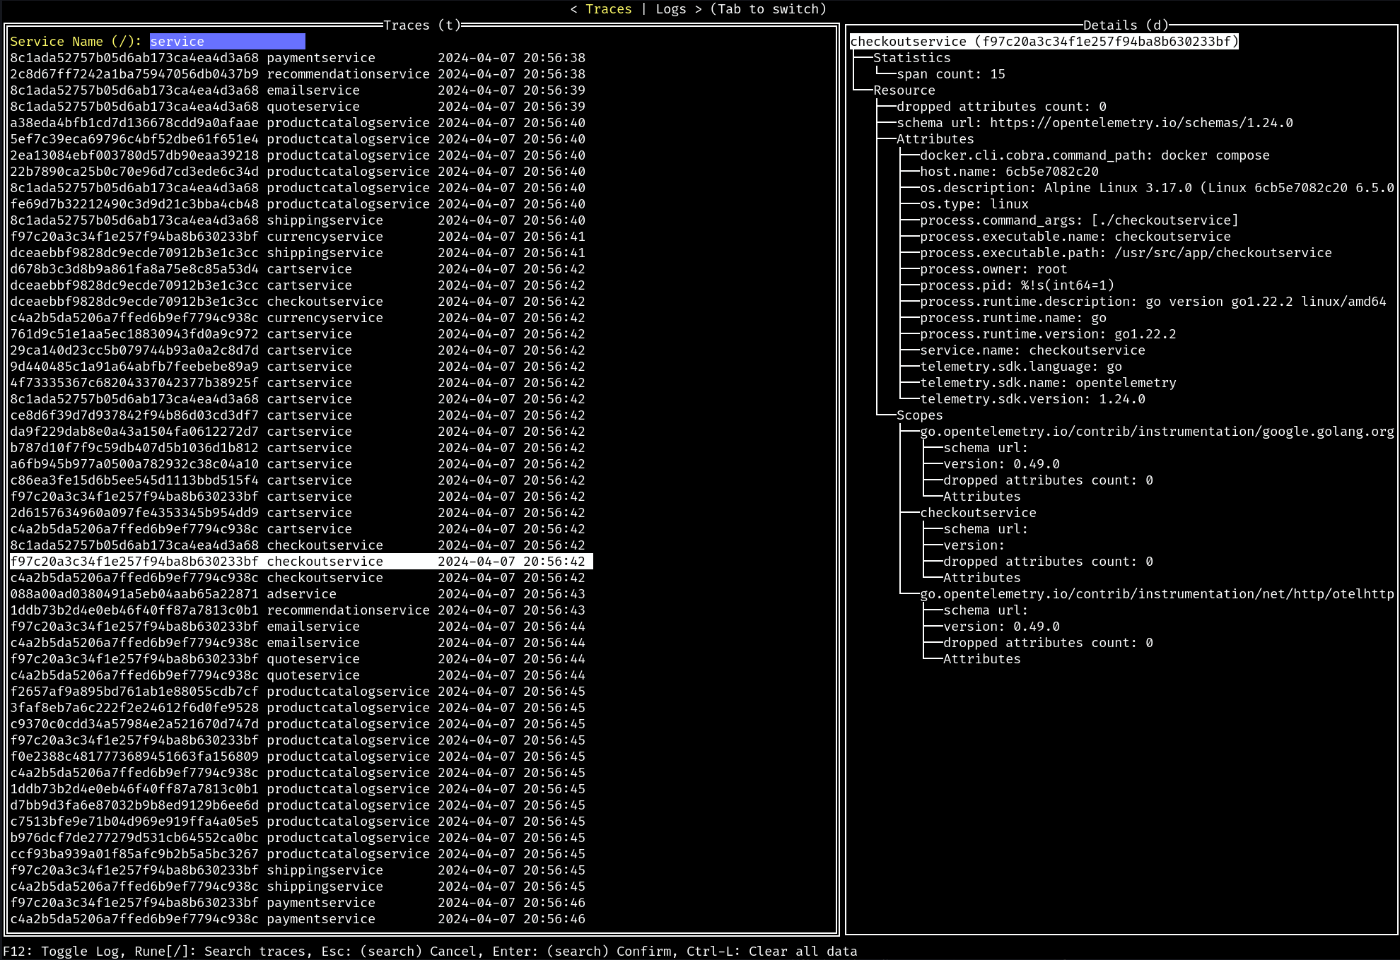
Task: Select the recommendationservice trace at 20:56:38
Action: pyautogui.click(x=300, y=74)
